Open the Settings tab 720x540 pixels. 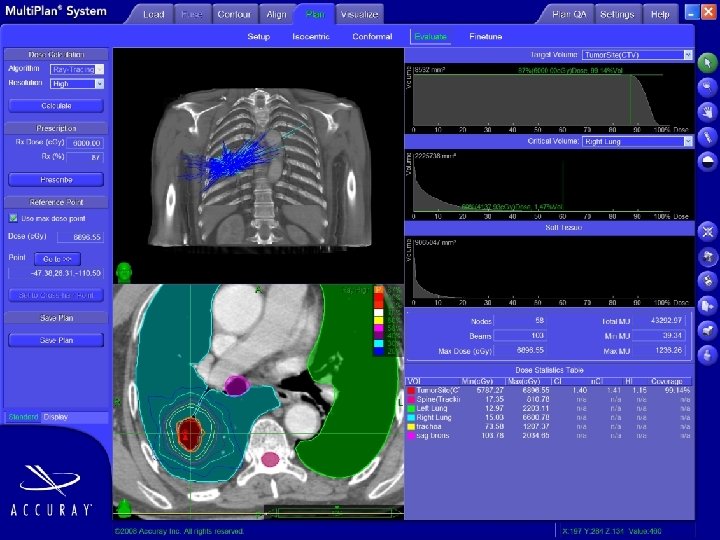pyautogui.click(x=617, y=14)
